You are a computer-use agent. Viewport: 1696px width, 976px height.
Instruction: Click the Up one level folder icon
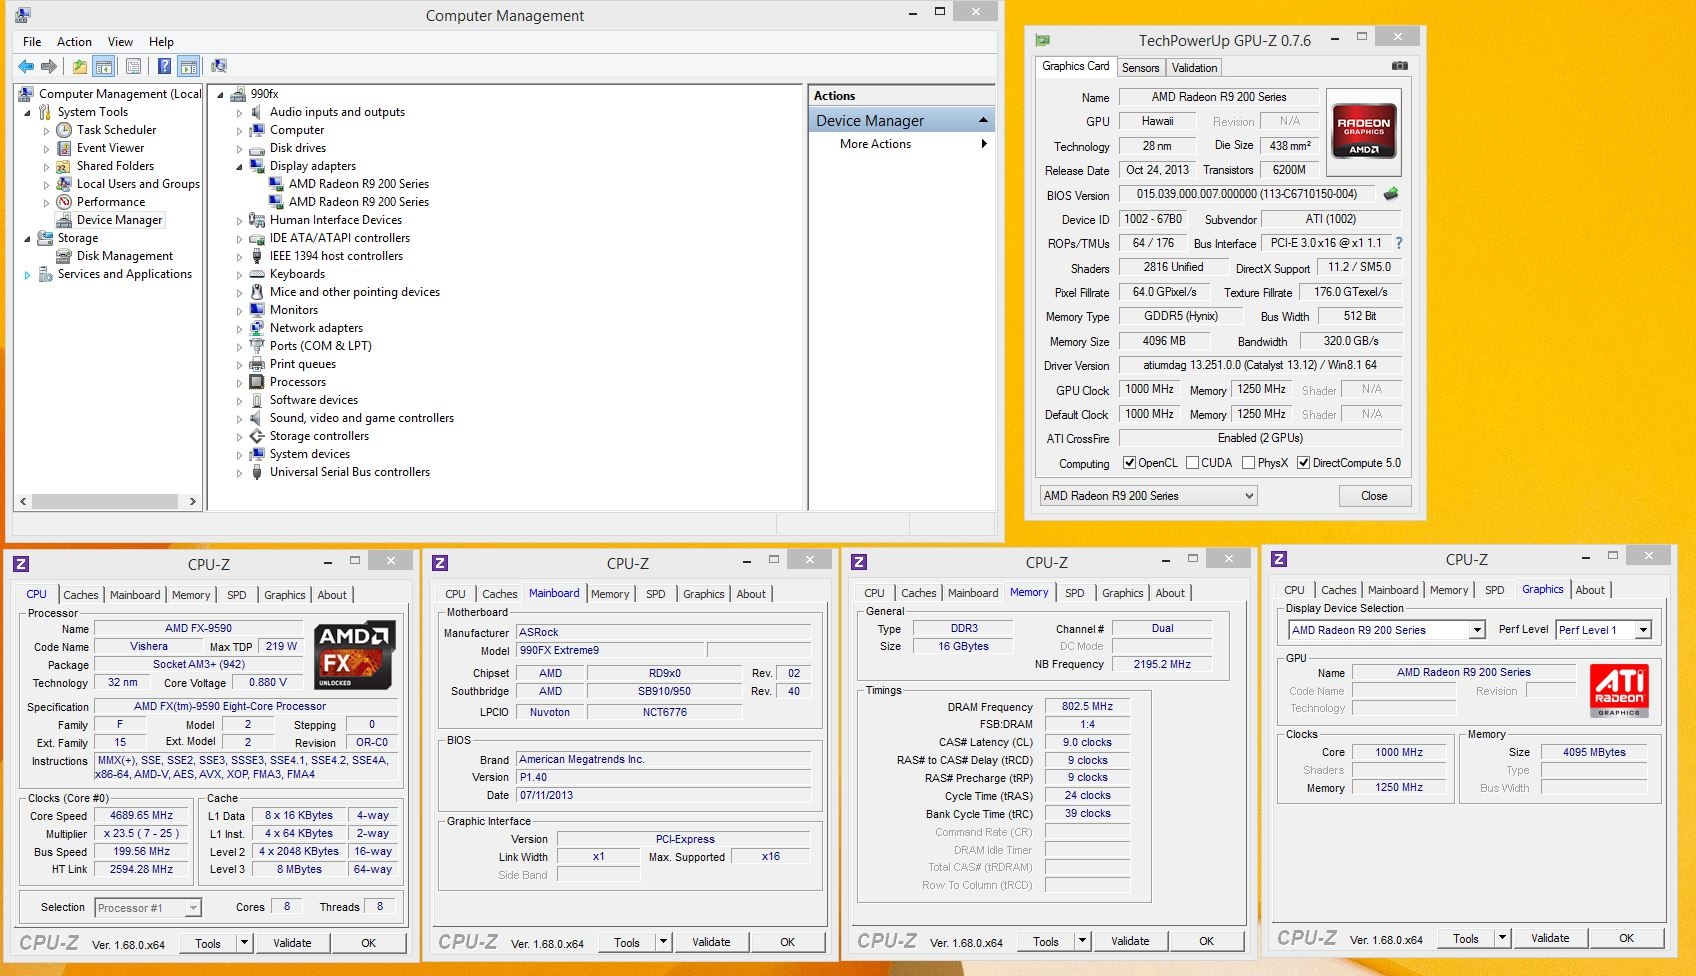pos(80,66)
